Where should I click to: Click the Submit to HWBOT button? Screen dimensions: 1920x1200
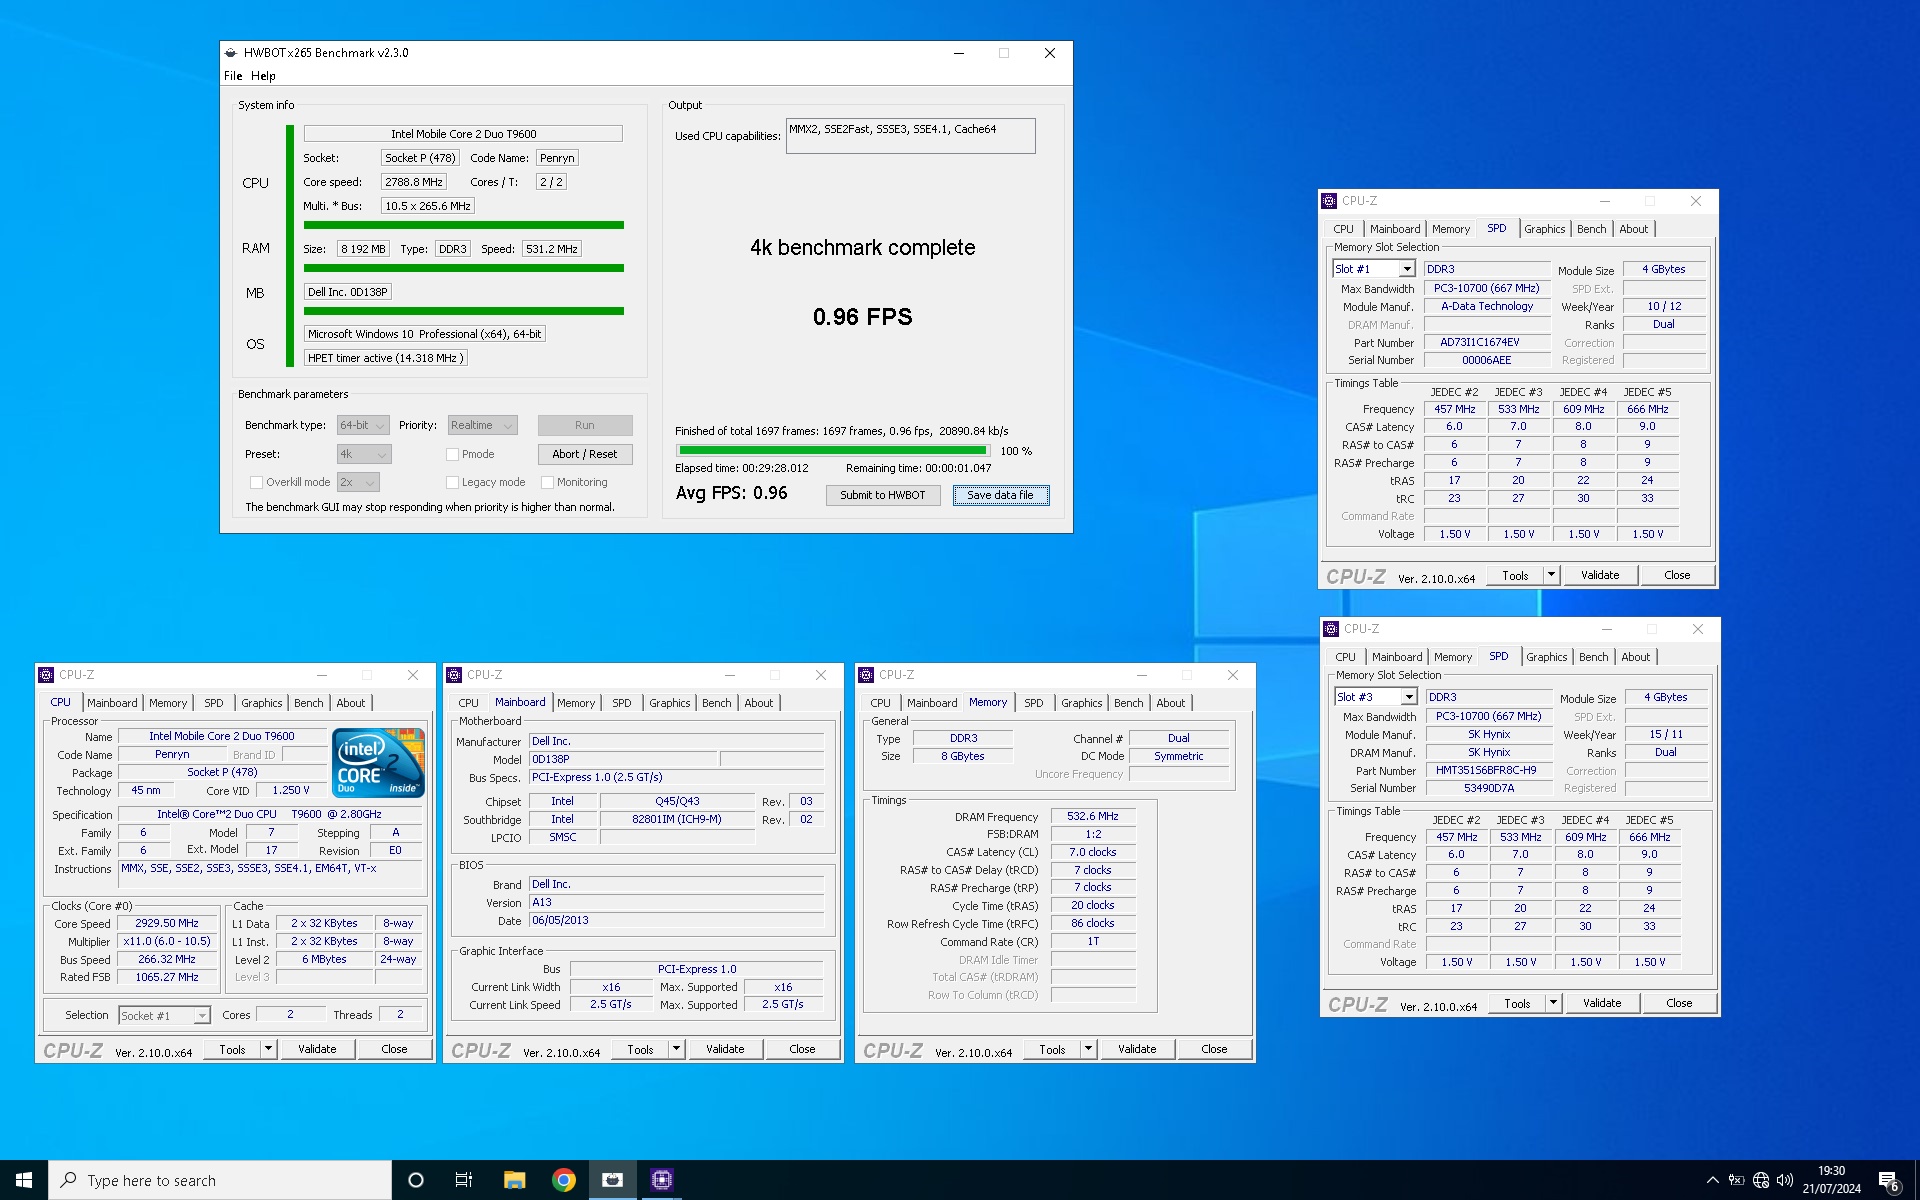click(883, 495)
